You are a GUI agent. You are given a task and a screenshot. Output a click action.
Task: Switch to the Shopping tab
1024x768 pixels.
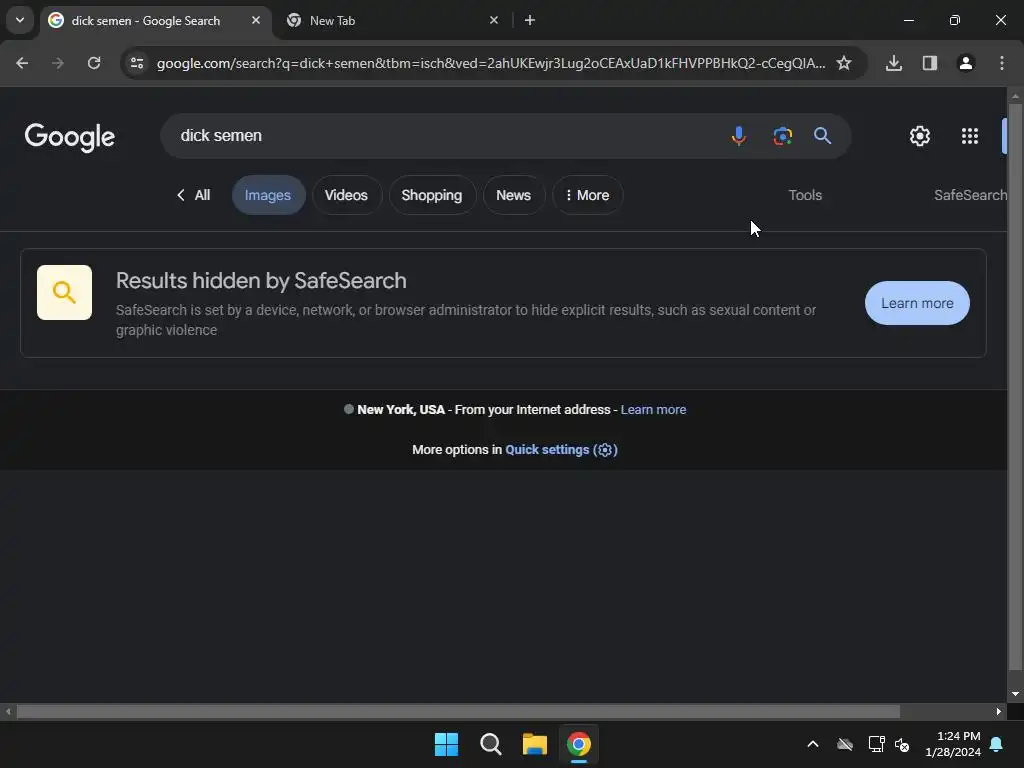click(x=432, y=195)
